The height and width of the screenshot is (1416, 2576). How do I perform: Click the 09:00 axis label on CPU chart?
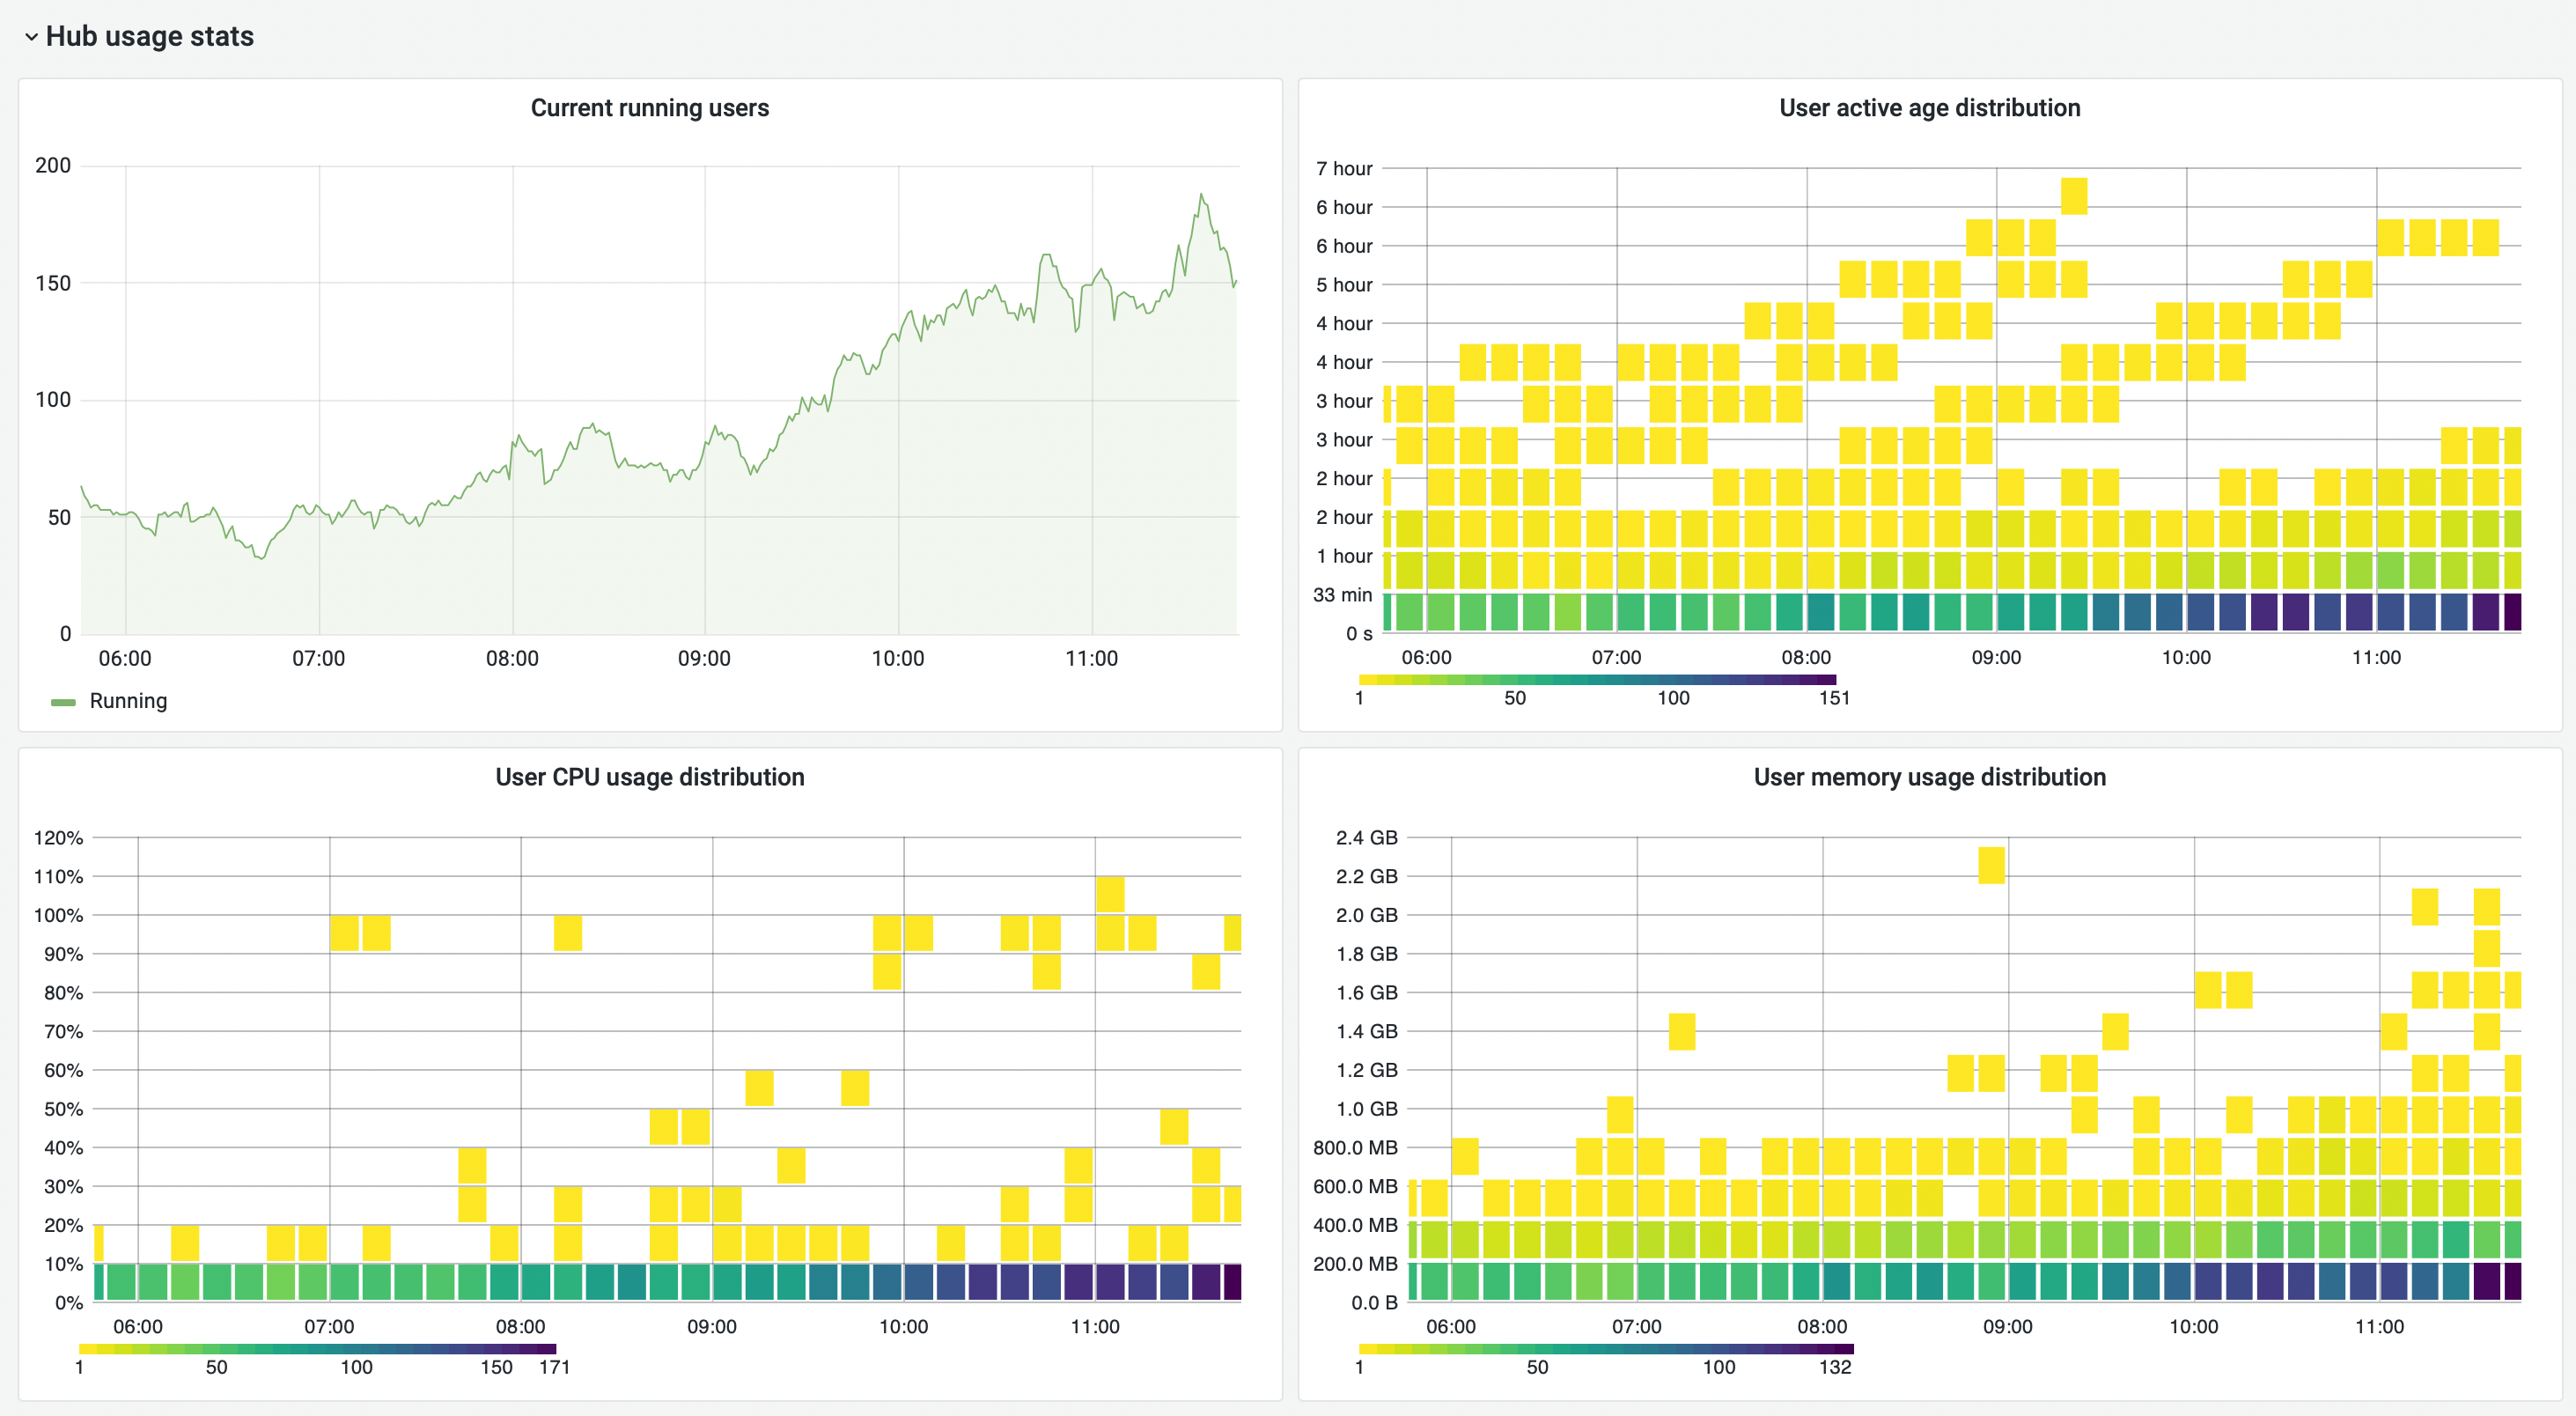coord(713,1327)
